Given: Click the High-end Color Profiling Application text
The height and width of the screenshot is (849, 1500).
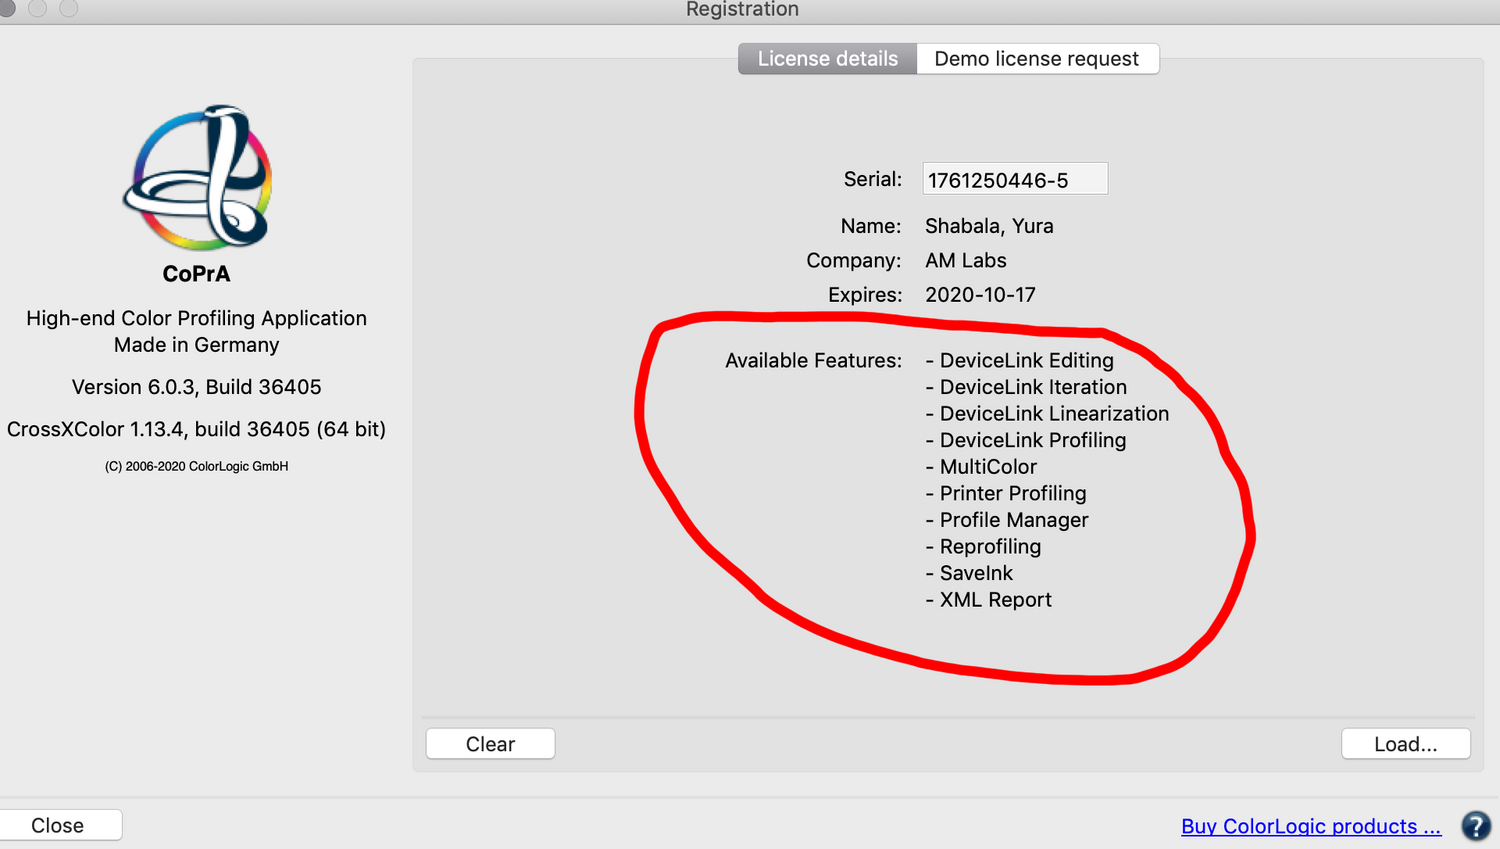Looking at the screenshot, I should click(x=197, y=318).
